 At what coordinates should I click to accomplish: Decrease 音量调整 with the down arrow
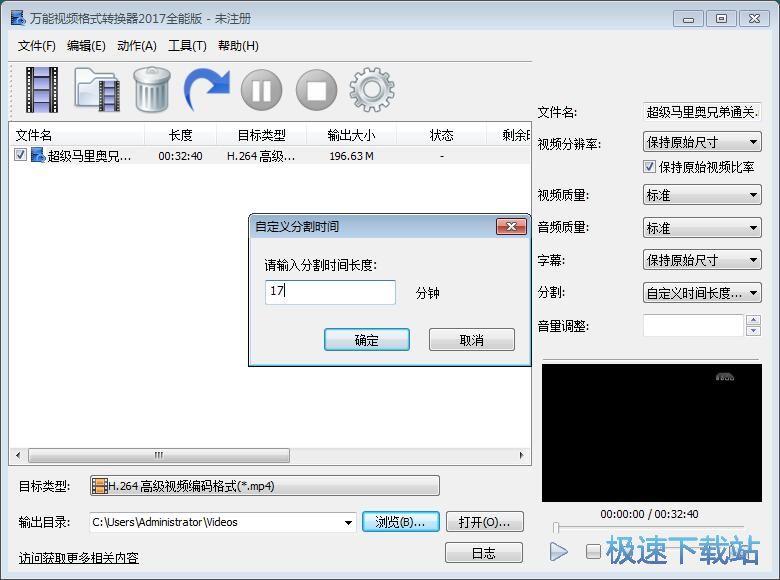point(754,331)
